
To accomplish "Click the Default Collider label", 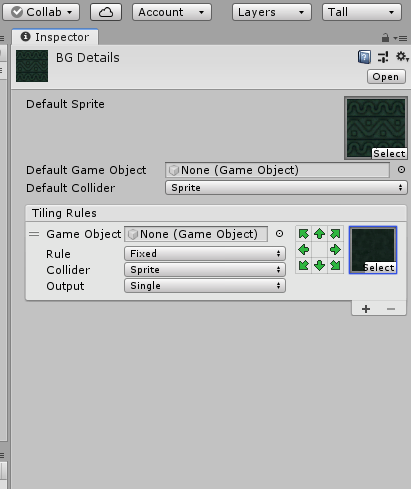I will (71, 188).
